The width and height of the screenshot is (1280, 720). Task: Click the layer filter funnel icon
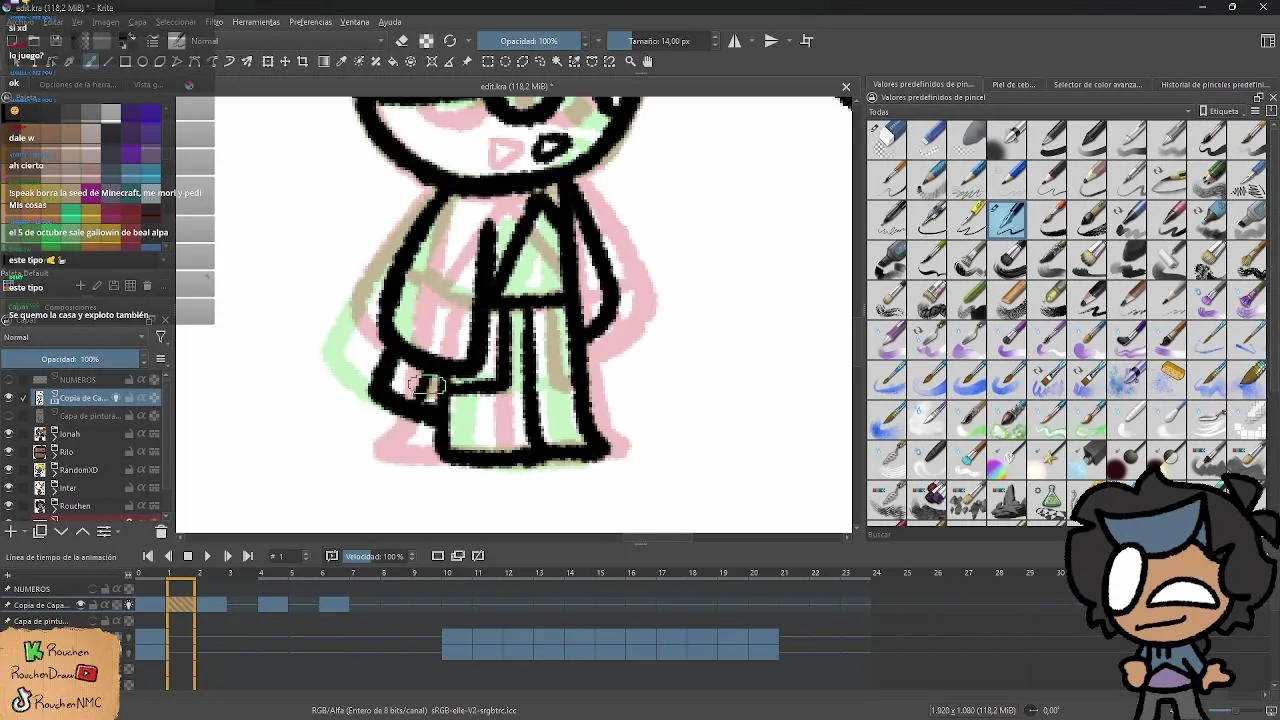[161, 337]
